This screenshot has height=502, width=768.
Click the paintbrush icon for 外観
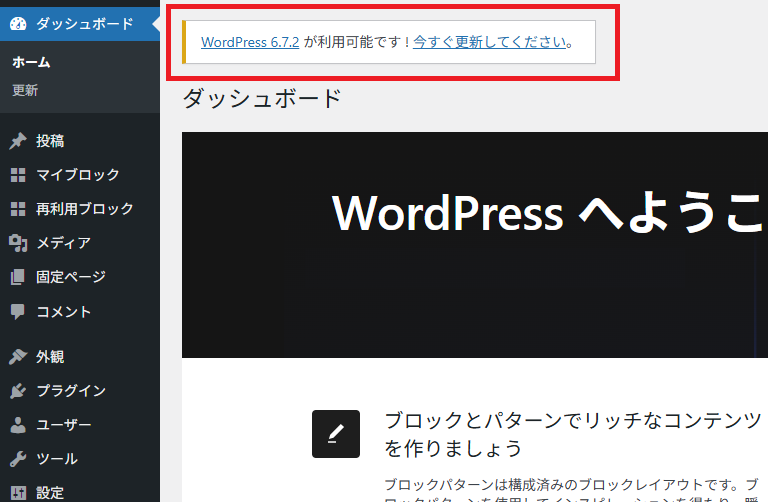click(x=17, y=357)
